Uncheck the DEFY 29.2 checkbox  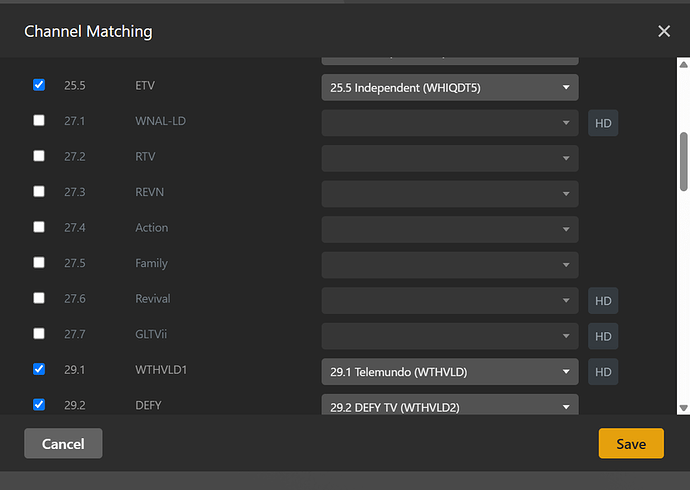coord(39,406)
